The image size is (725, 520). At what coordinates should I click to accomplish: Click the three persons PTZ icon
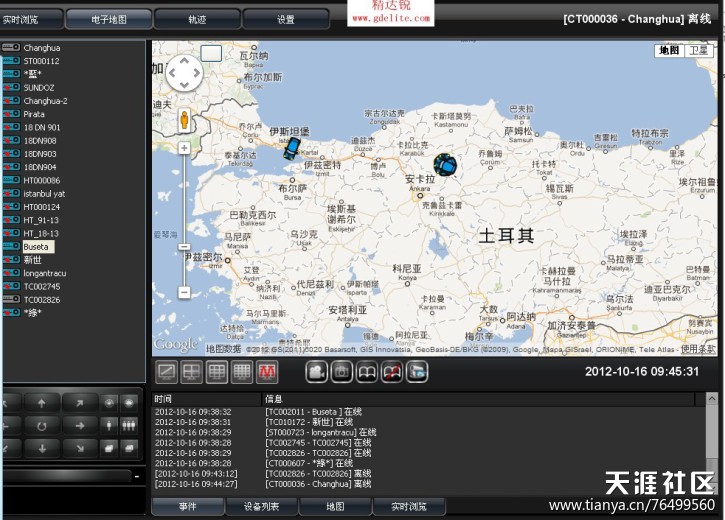129,425
